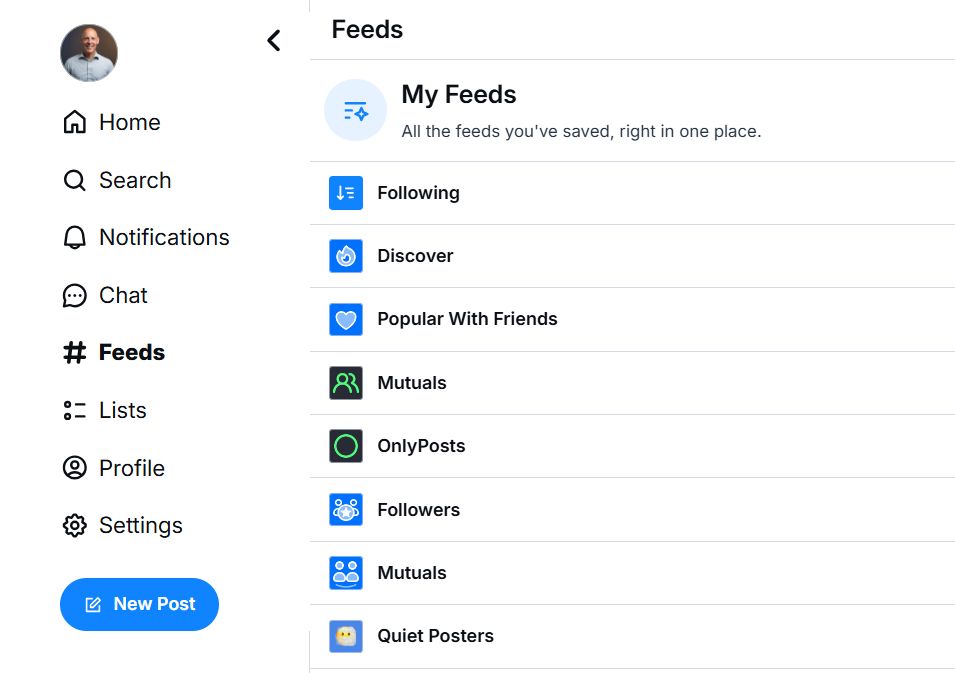
Task: Click the New Post button
Action: (x=139, y=604)
